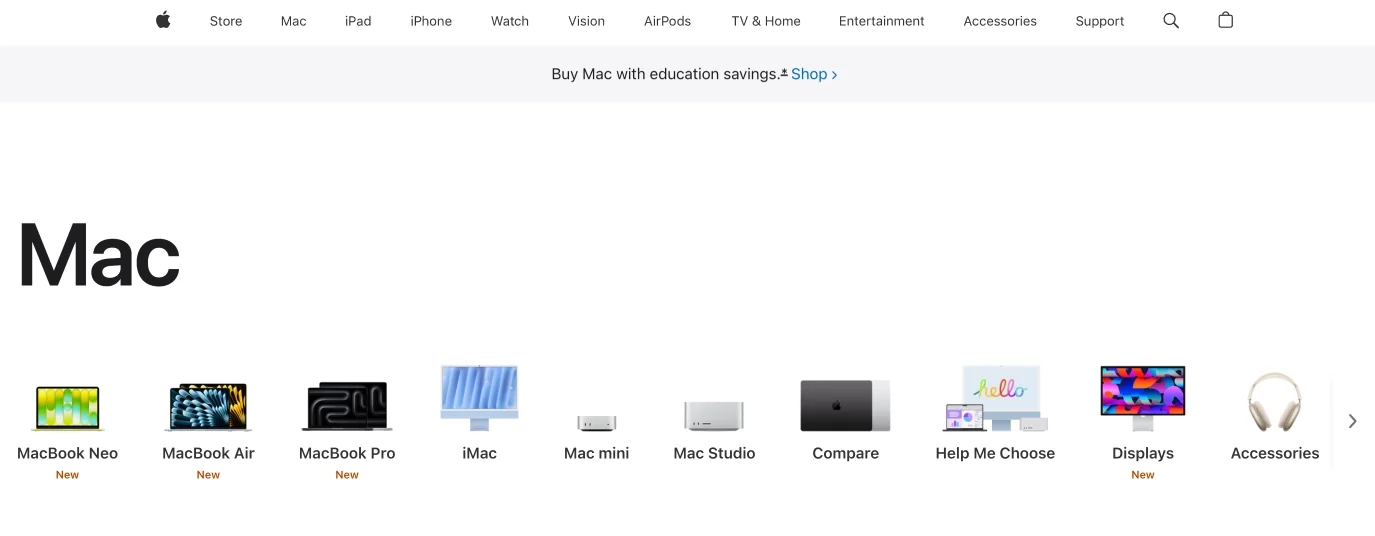Click the Compare text label
Screen dimensions: 1375x536
pyautogui.click(x=845, y=453)
